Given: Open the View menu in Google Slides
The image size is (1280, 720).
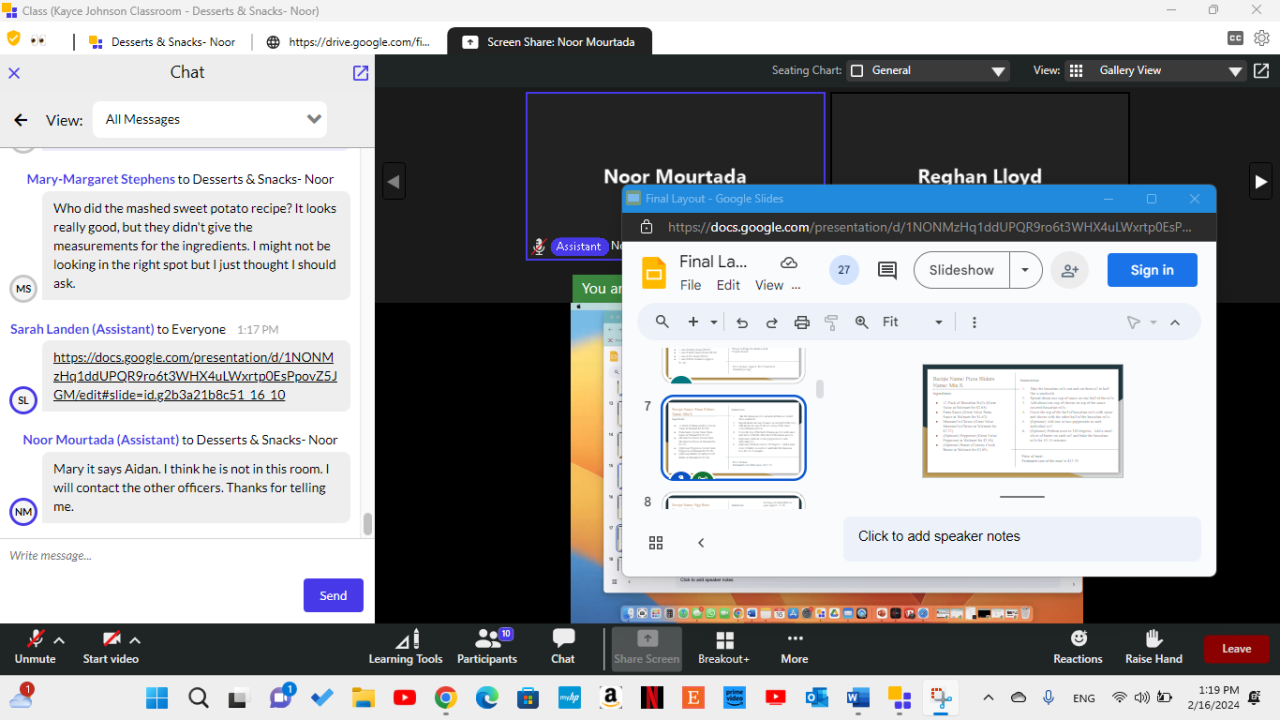Looking at the screenshot, I should click(769, 285).
